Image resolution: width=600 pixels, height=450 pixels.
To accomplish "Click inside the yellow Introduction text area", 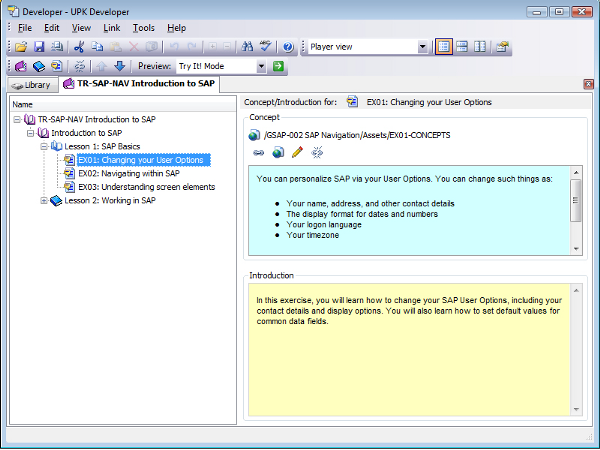I will (x=409, y=350).
